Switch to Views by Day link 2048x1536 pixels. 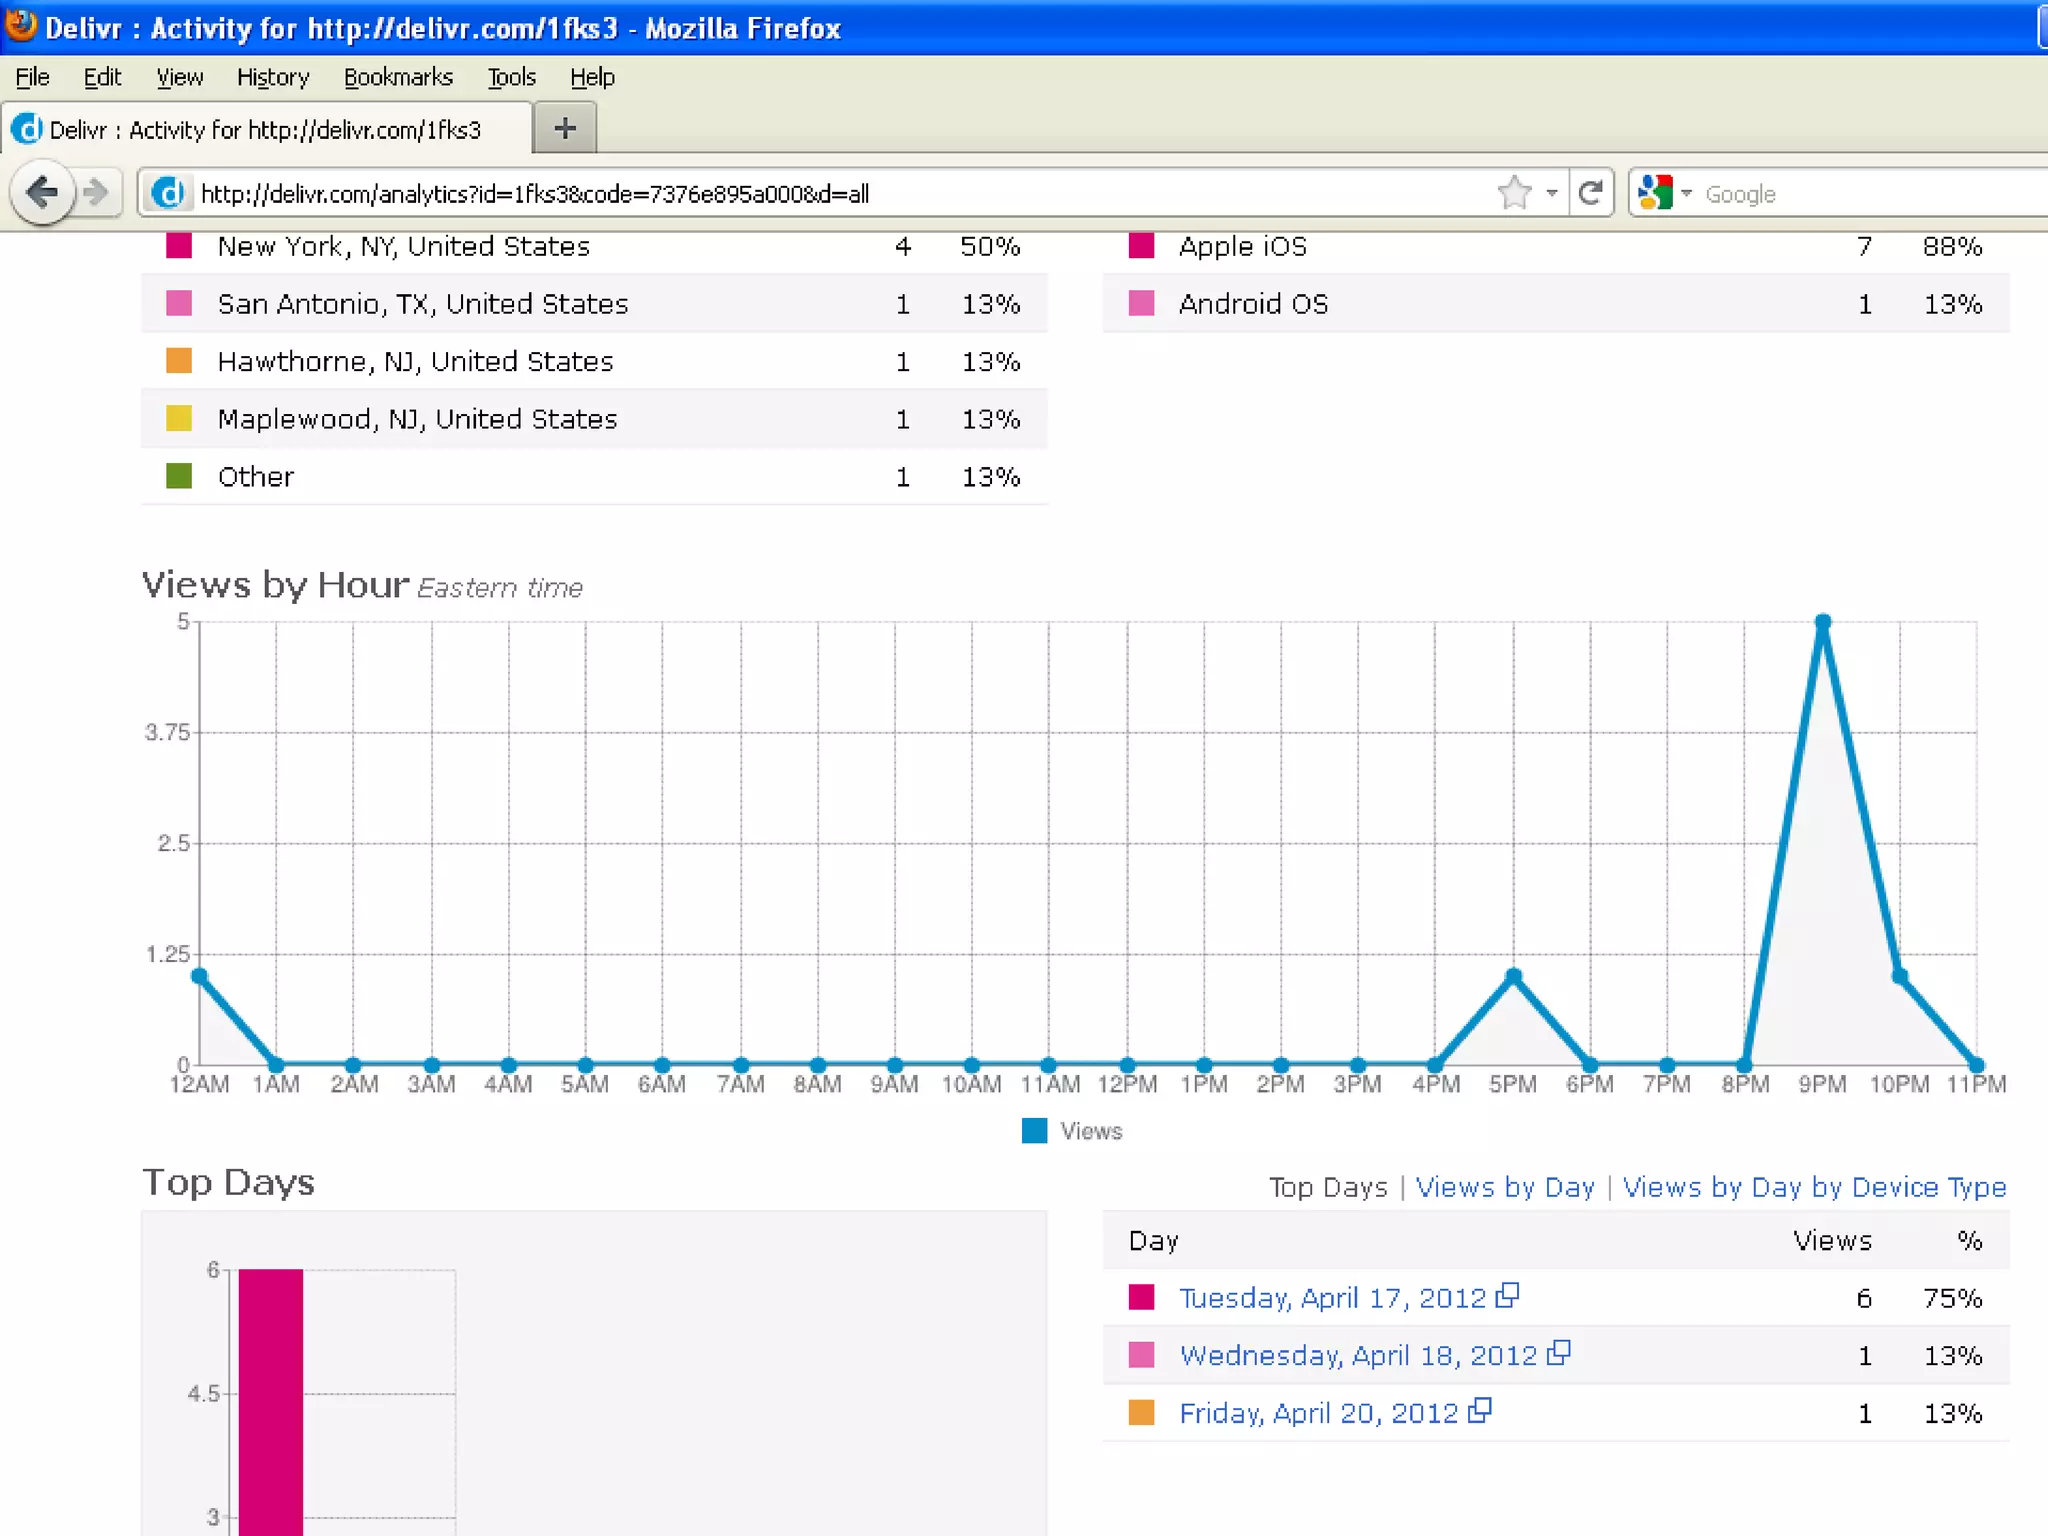pos(1505,1187)
